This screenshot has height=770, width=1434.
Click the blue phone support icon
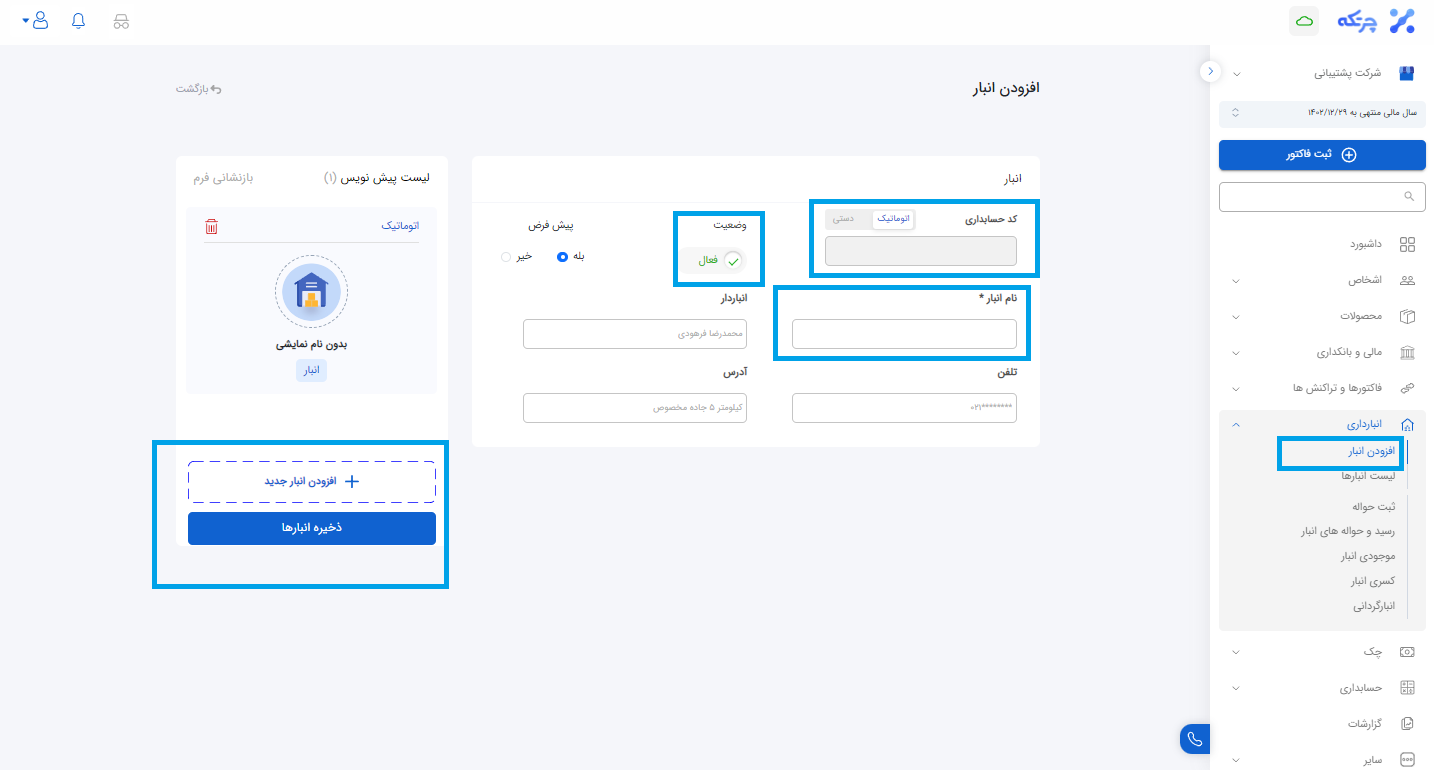pyautogui.click(x=1194, y=739)
